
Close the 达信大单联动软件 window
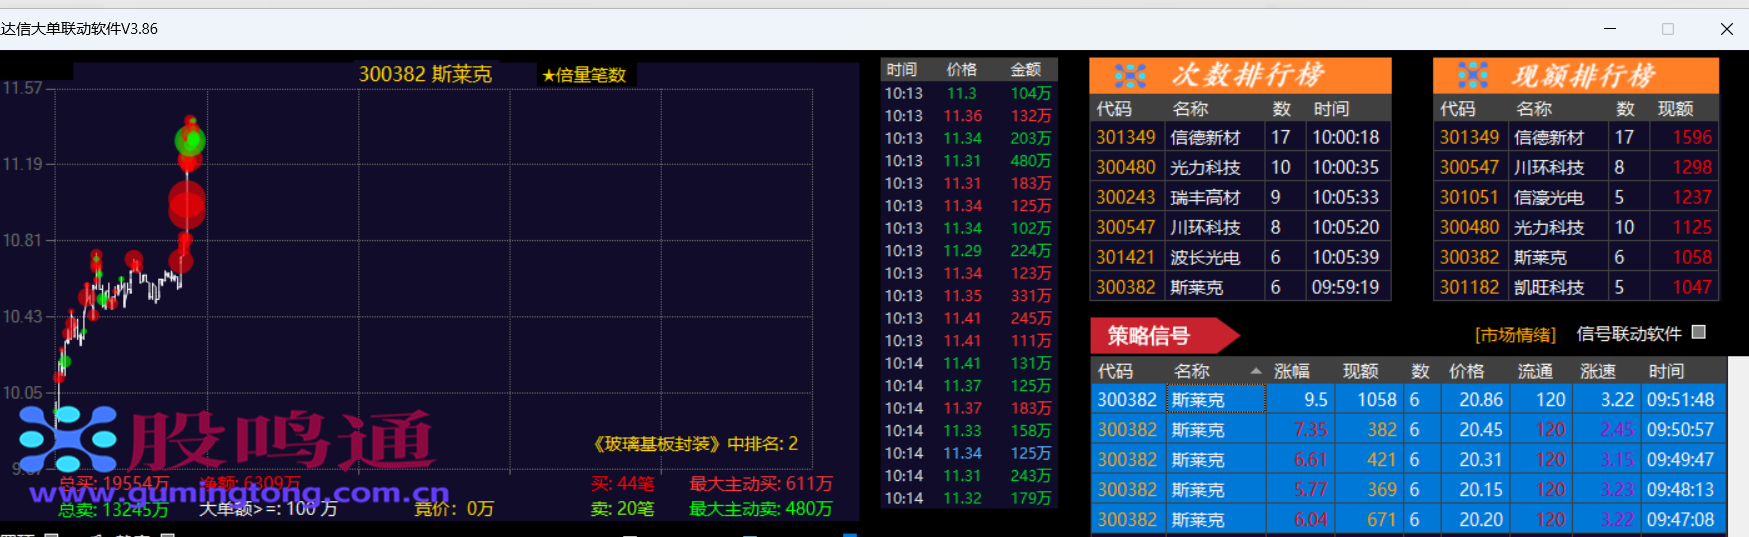[1726, 29]
